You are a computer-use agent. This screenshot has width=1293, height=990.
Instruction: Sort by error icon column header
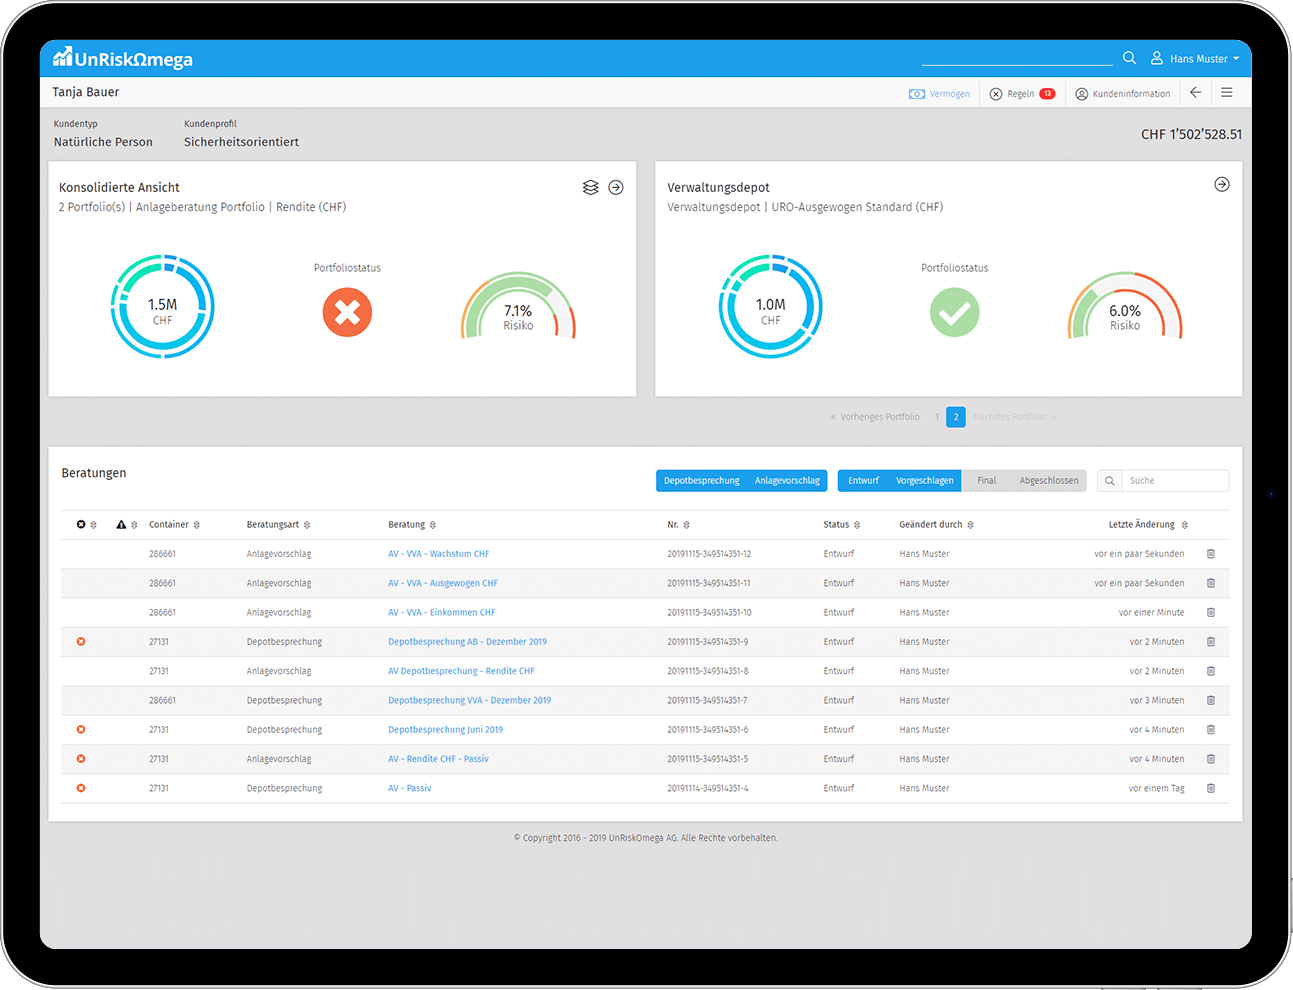point(87,525)
